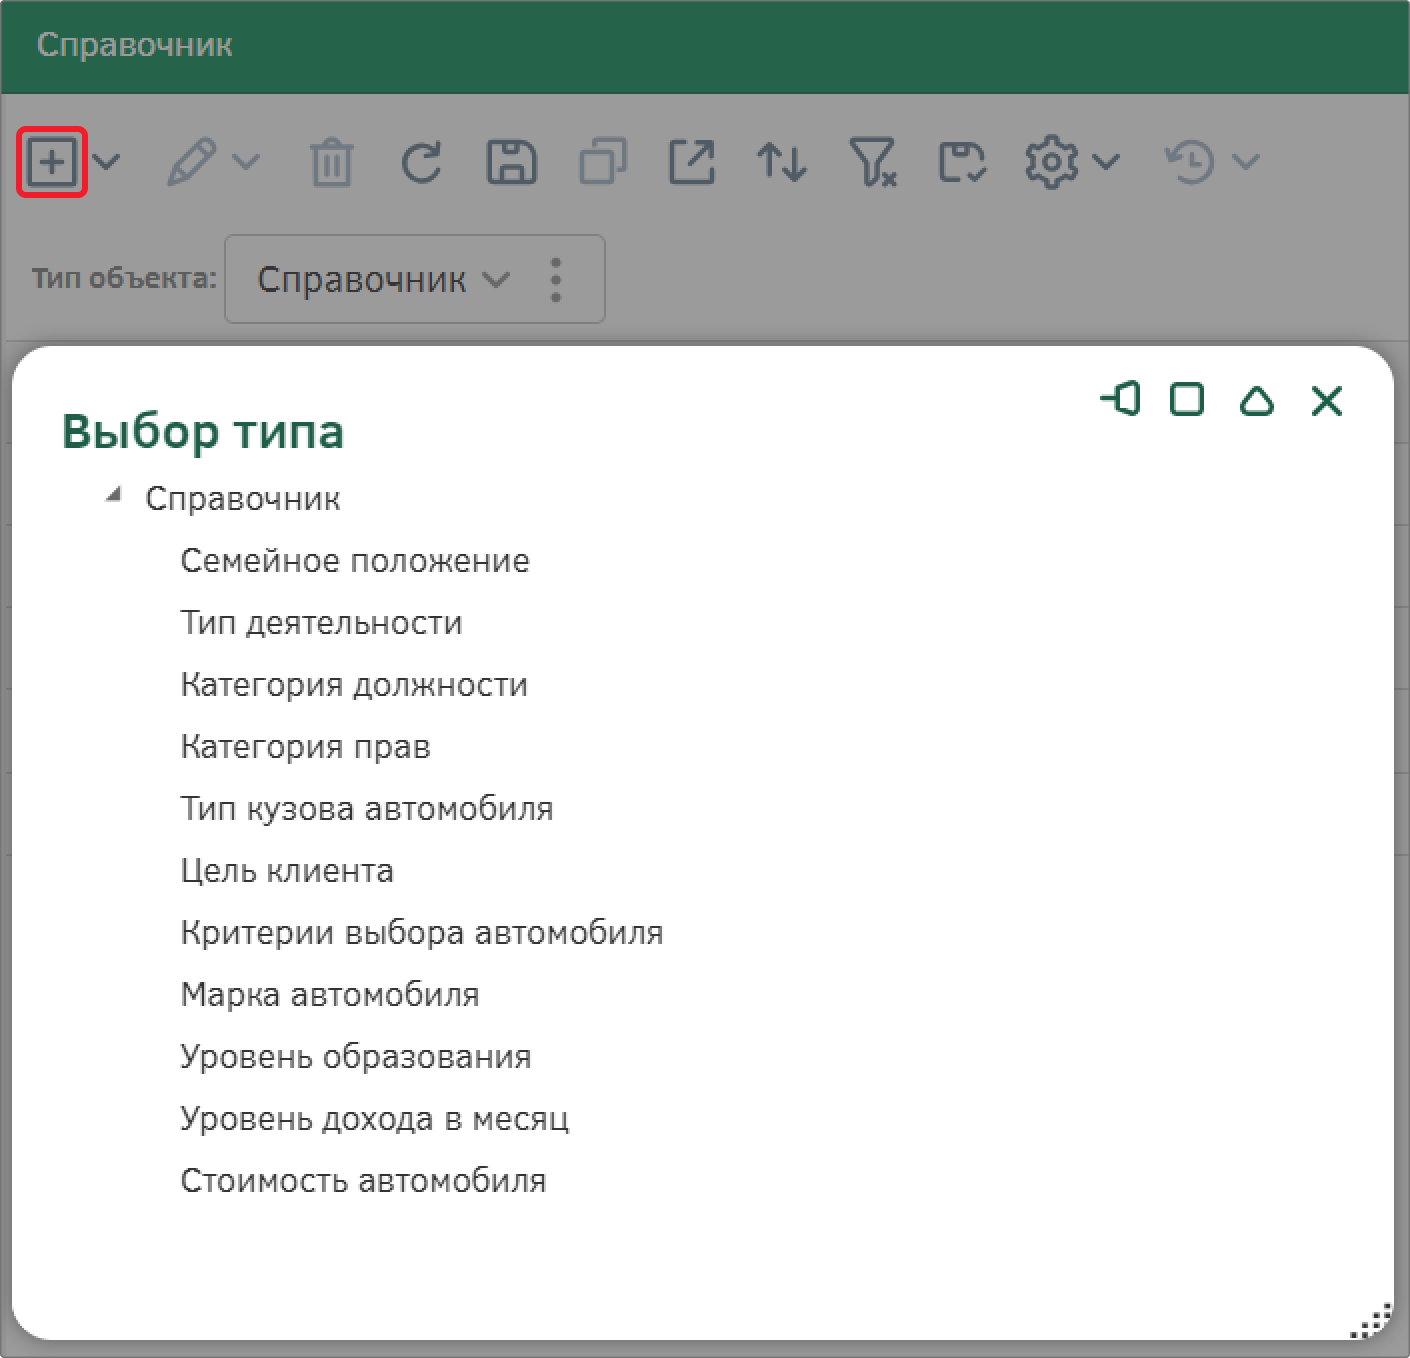Open the settings gear dropdown arrow

1106,162
